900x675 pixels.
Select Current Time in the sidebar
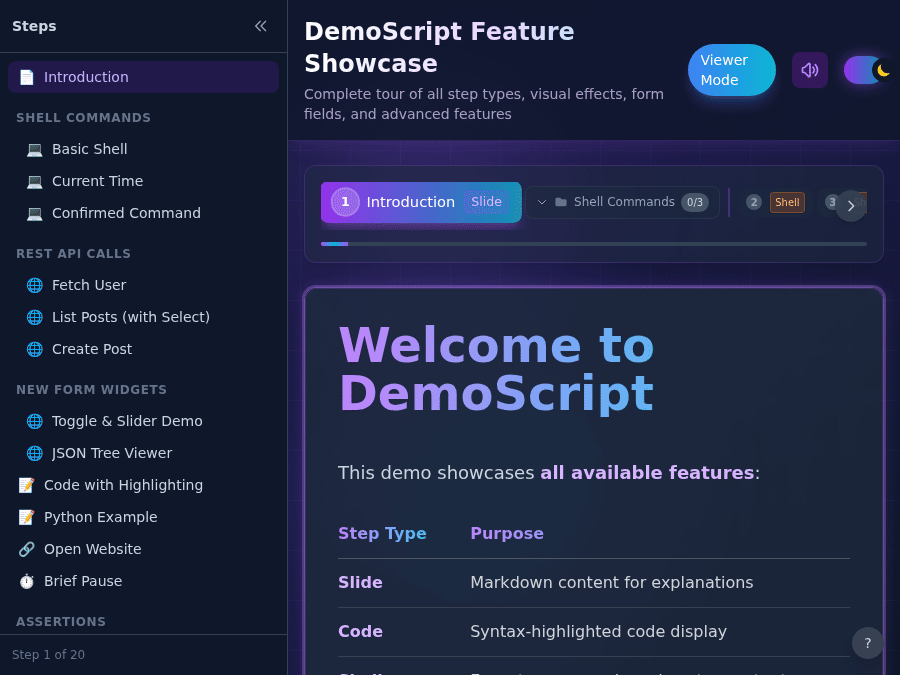97,181
